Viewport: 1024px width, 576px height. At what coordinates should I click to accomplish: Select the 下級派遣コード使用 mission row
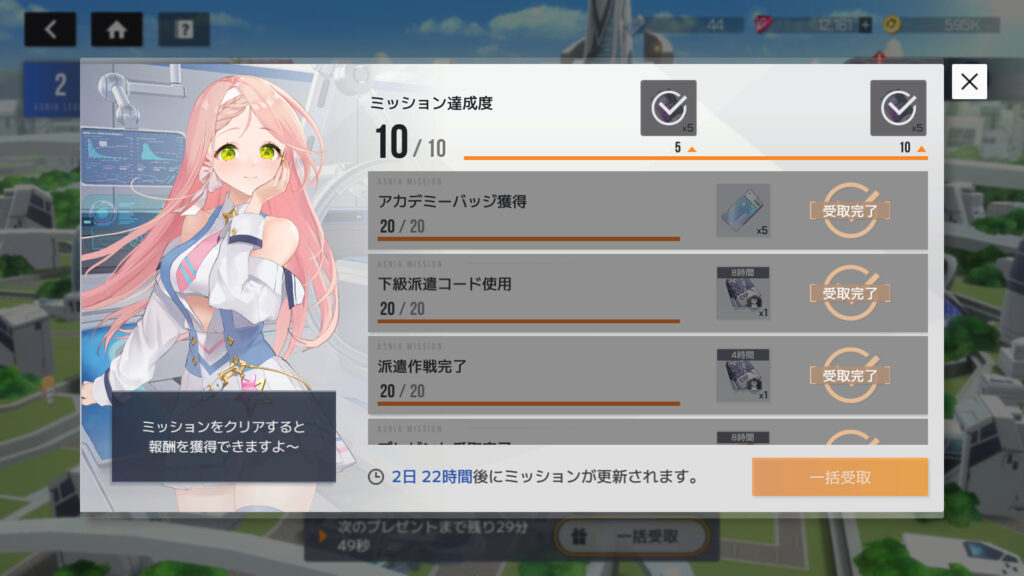pyautogui.click(x=648, y=293)
